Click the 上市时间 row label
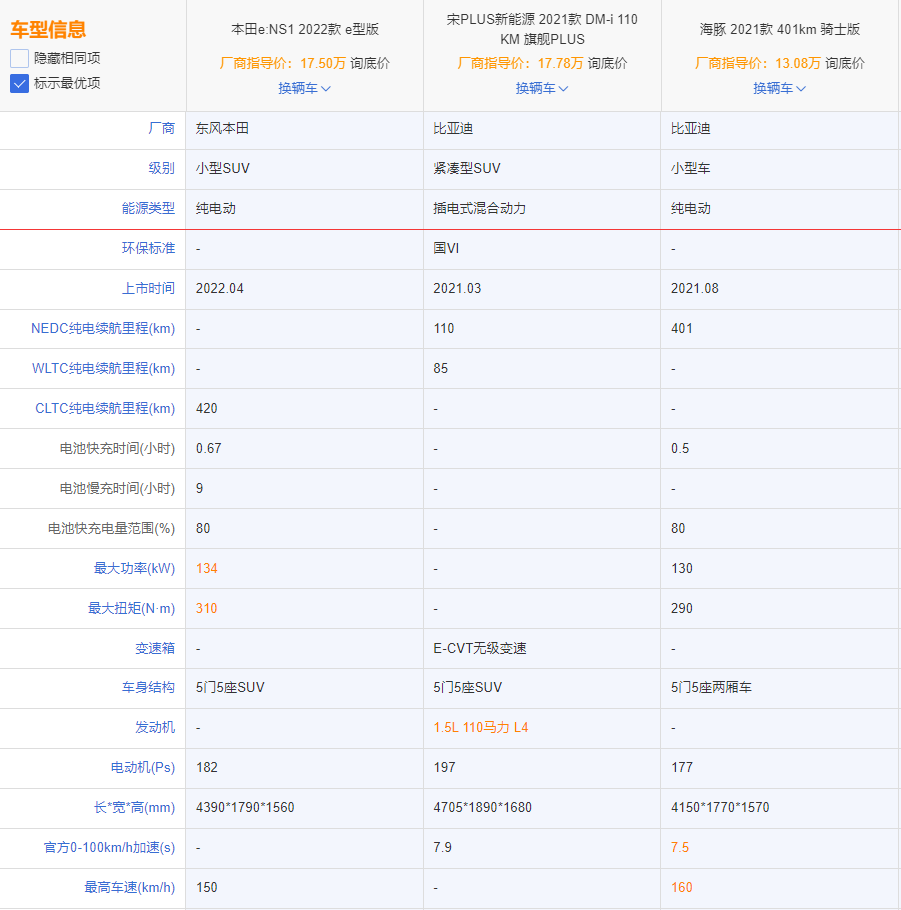 point(148,288)
